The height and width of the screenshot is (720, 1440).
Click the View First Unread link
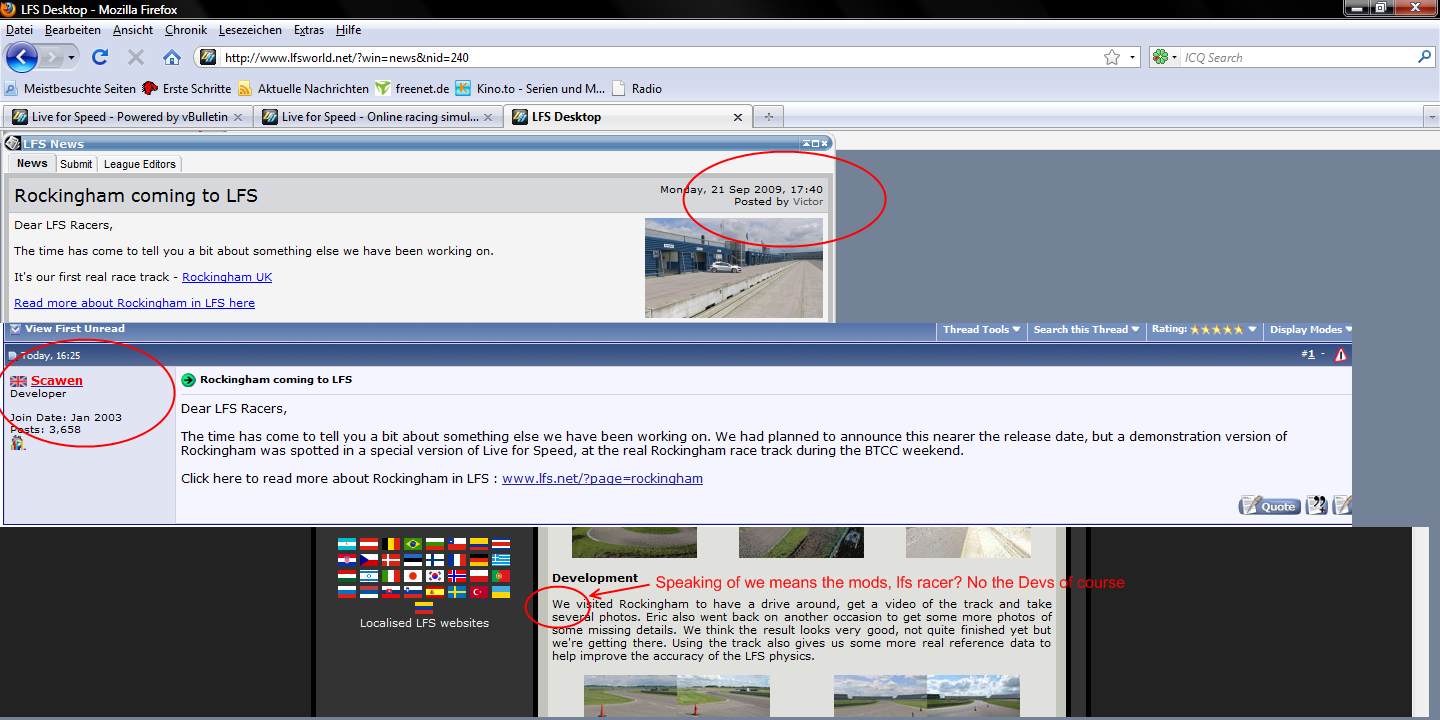tap(75, 329)
